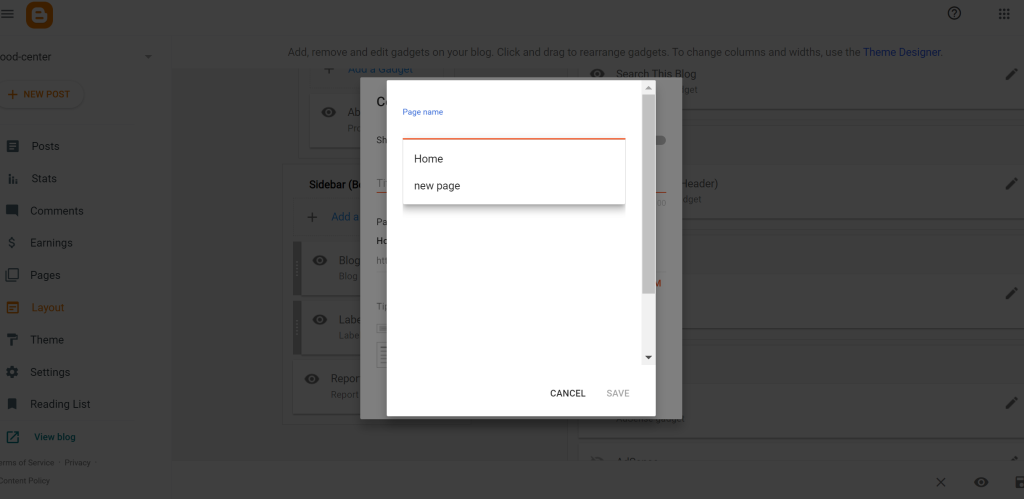Open the Google apps grid
The image size is (1024, 499).
pyautogui.click(x=1004, y=13)
